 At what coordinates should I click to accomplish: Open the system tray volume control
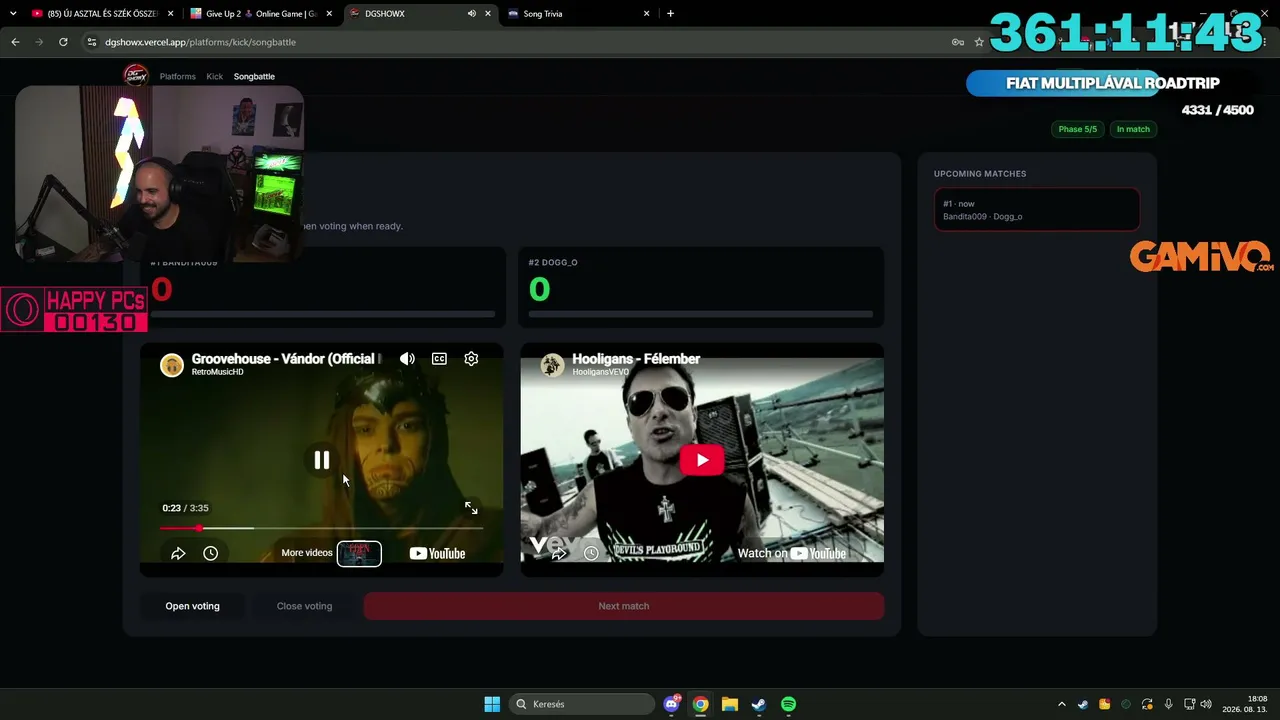tap(1206, 704)
